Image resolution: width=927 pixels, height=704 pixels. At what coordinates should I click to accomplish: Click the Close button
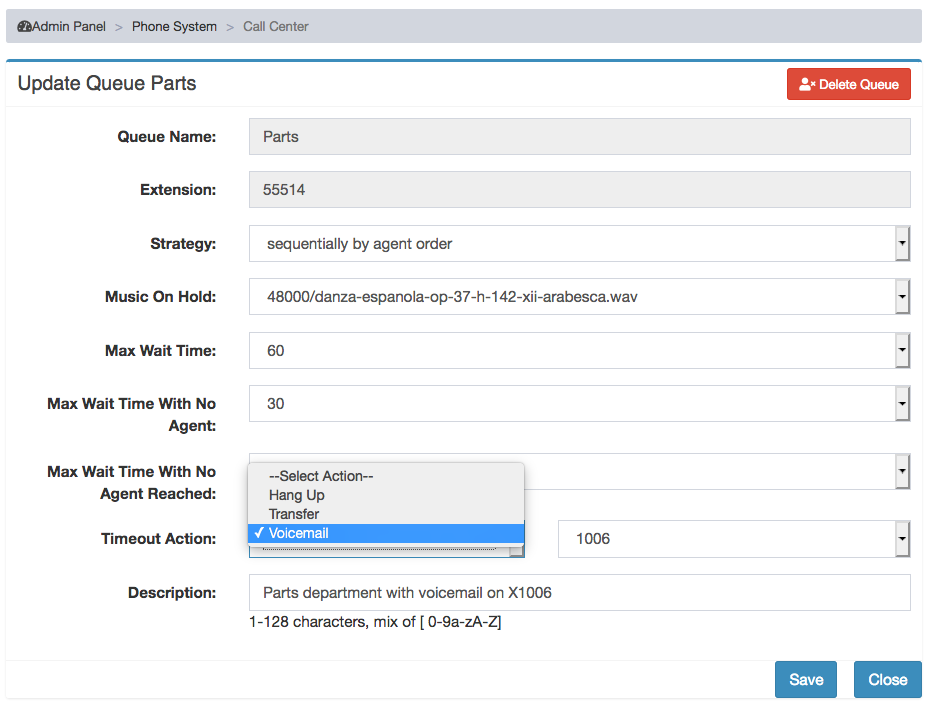pyautogui.click(x=887, y=680)
